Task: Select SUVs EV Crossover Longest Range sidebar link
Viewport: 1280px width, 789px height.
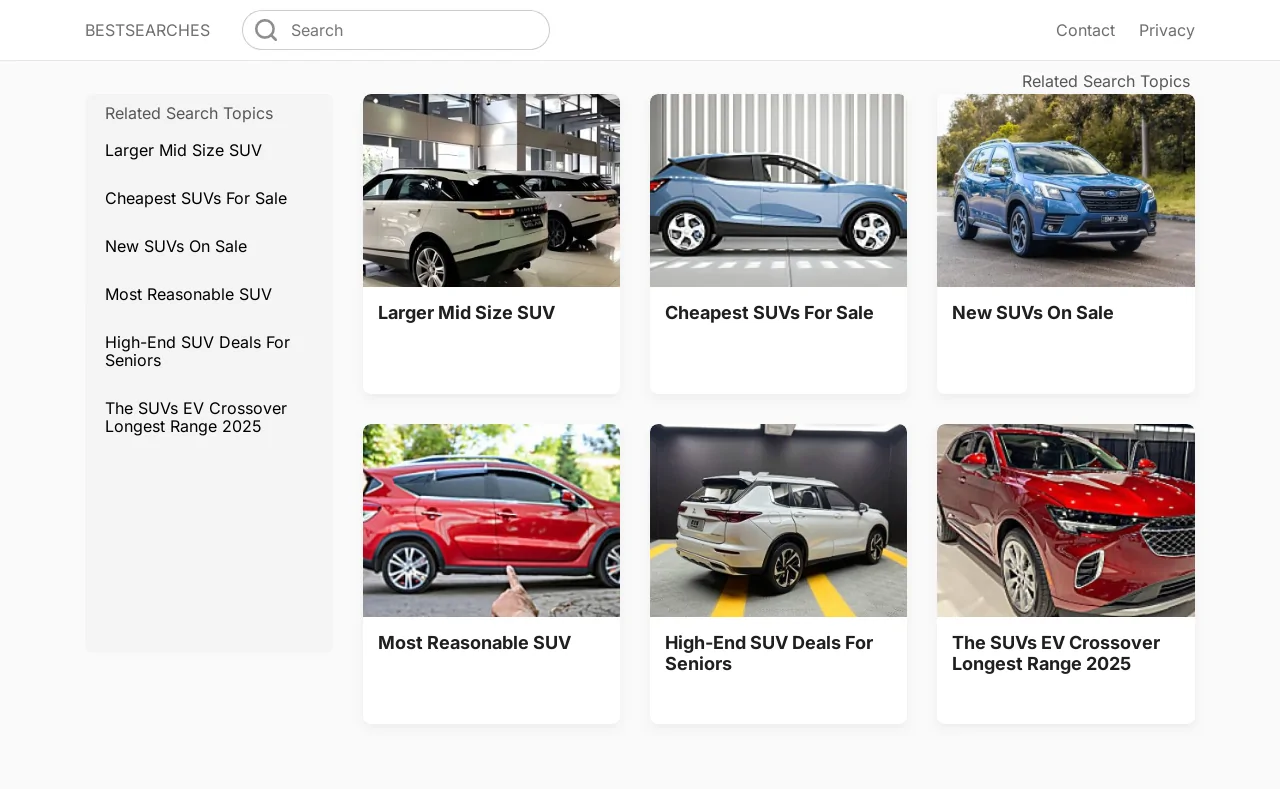Action: (x=196, y=417)
